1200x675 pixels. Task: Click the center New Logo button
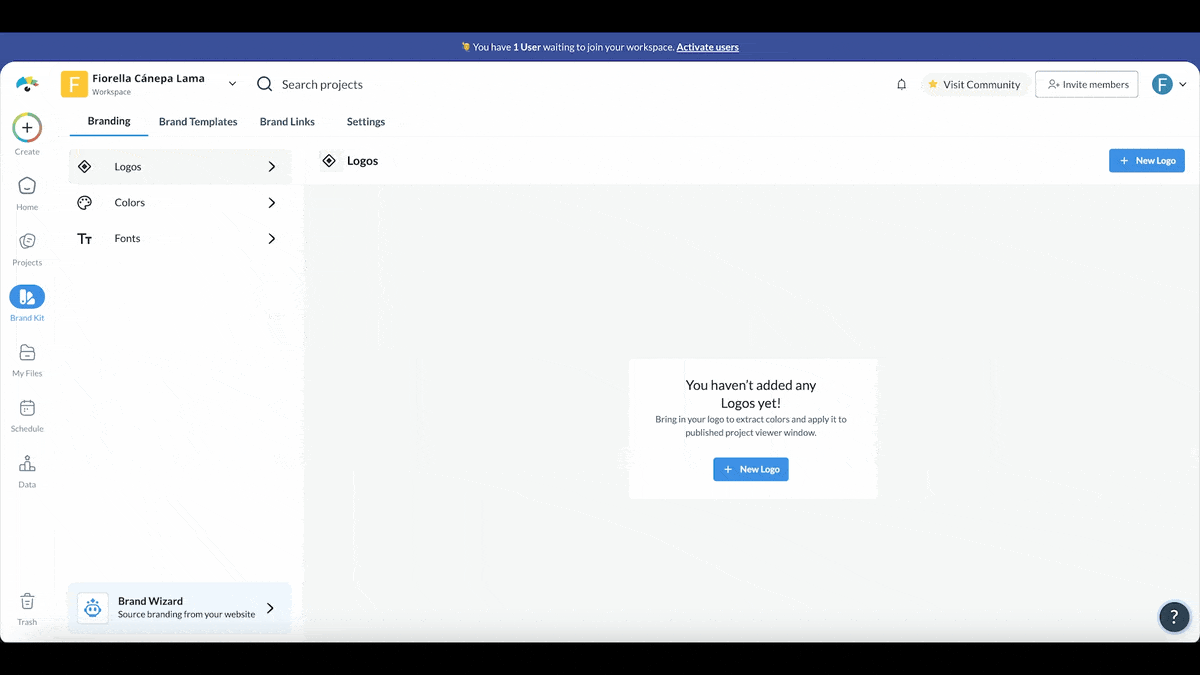[x=751, y=469]
